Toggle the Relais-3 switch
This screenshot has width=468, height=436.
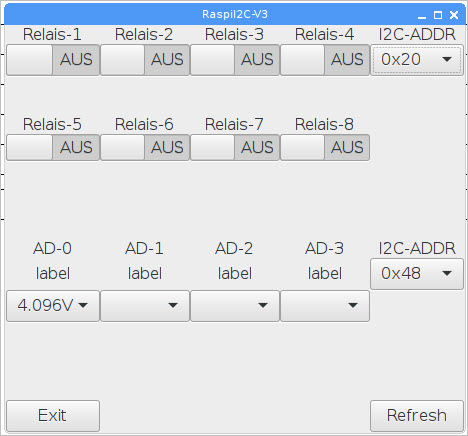tap(235, 60)
